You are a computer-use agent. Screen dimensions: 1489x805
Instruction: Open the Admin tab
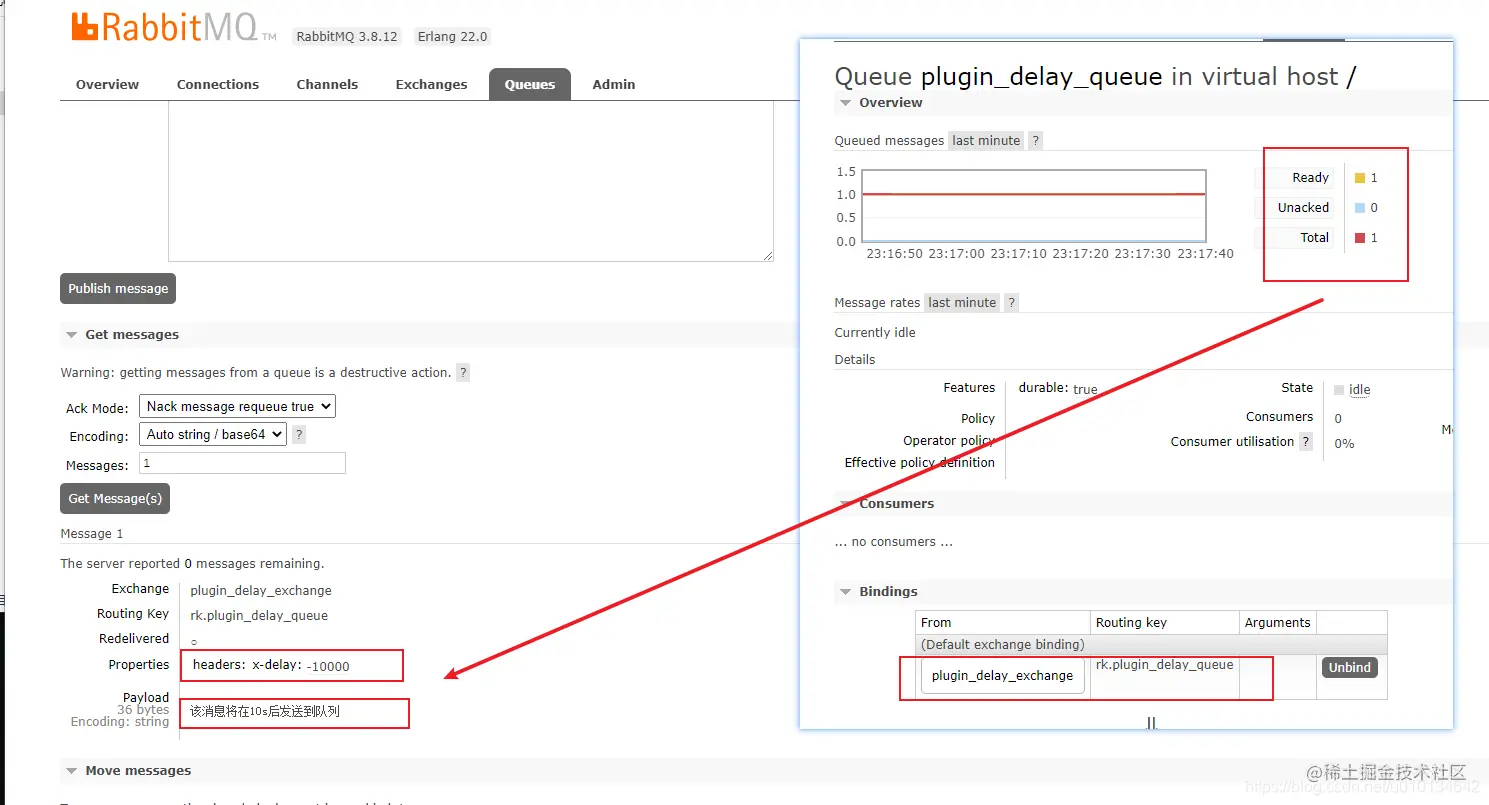coord(614,84)
